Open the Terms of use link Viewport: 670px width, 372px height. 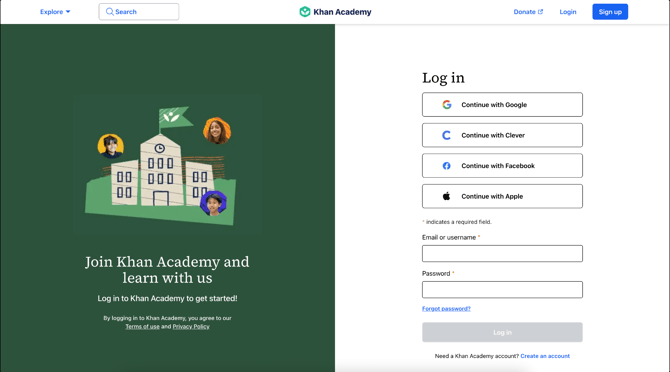(x=142, y=326)
